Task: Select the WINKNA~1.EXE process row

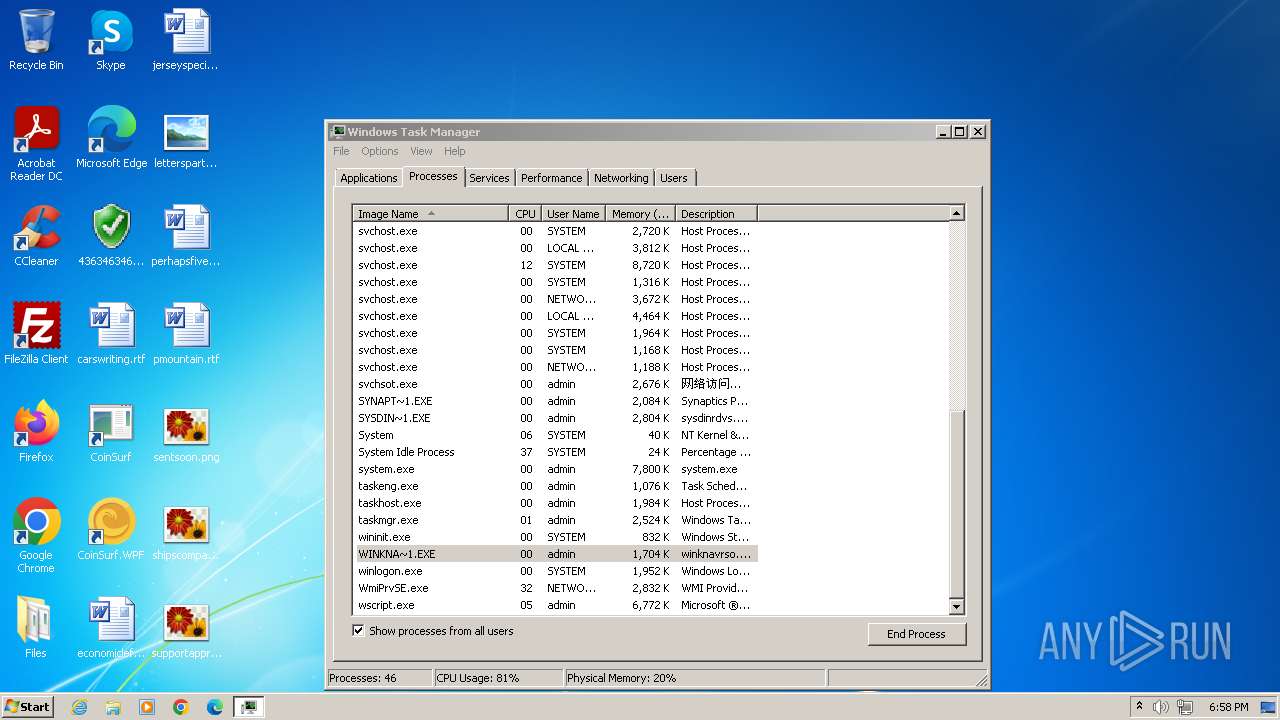Action: tap(555, 554)
